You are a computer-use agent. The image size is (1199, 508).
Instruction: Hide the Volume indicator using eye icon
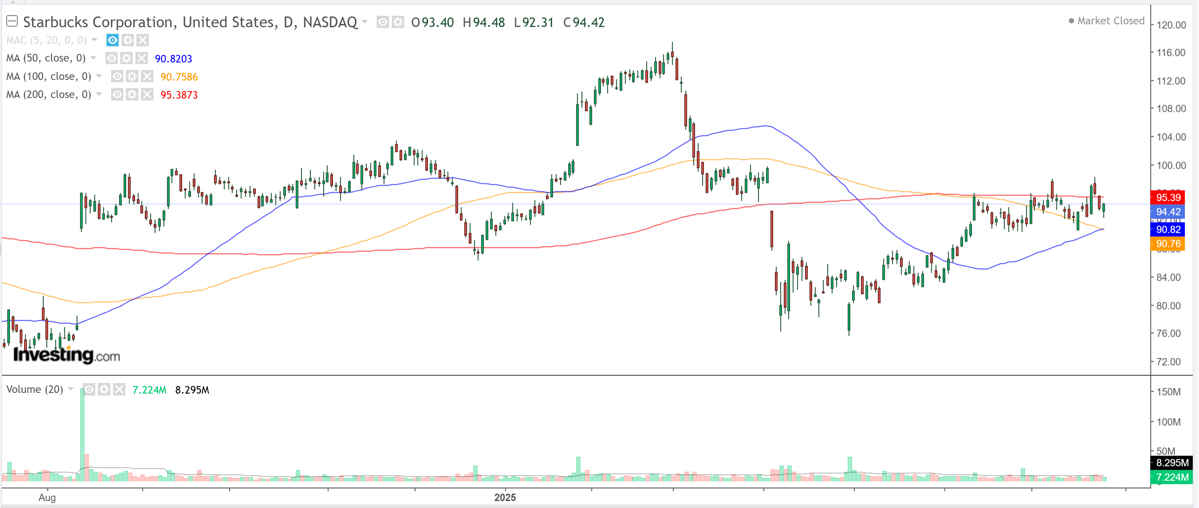tap(89, 389)
